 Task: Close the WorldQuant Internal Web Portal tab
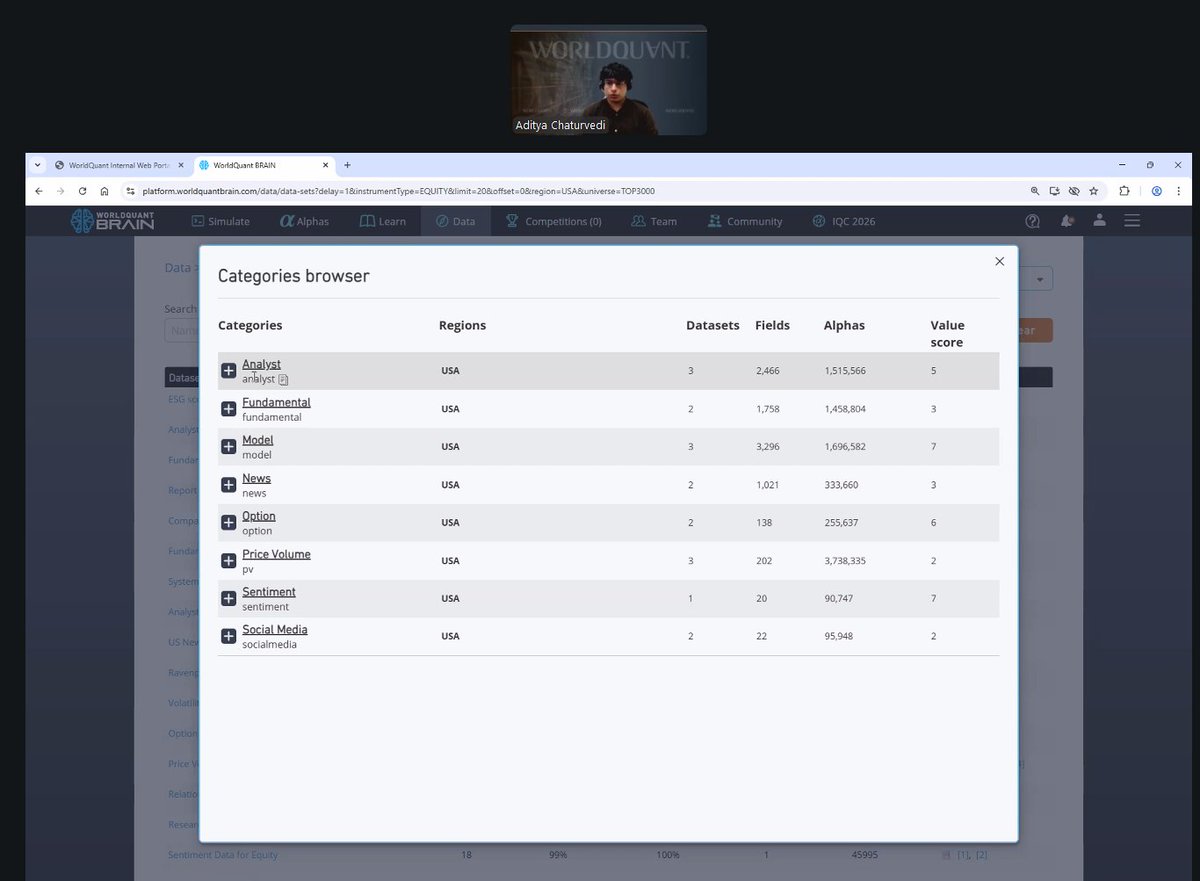(x=180, y=165)
